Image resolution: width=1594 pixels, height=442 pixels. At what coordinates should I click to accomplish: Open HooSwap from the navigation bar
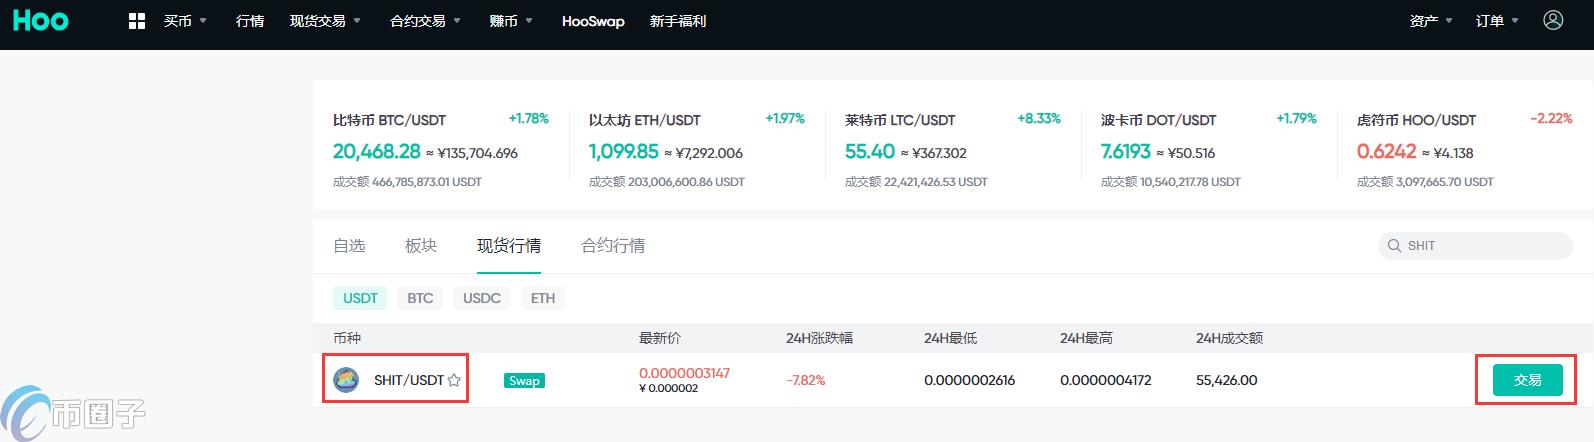pyautogui.click(x=593, y=21)
